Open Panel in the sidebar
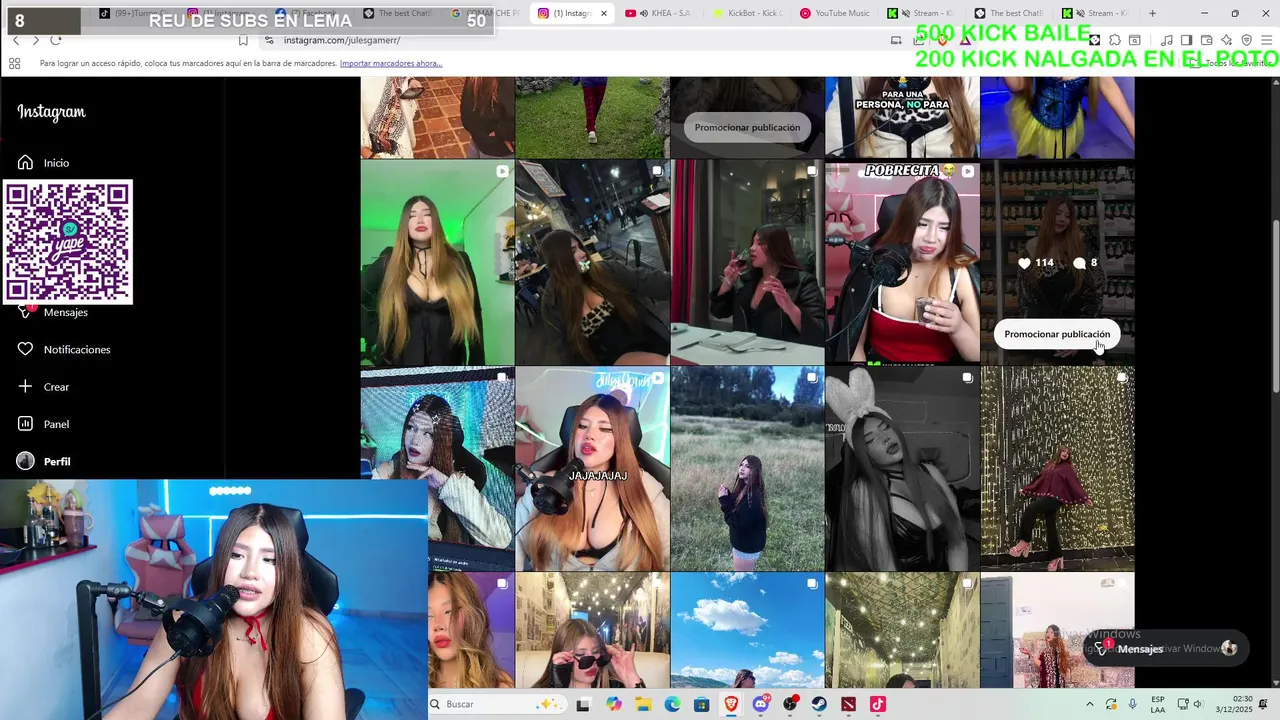 (57, 424)
